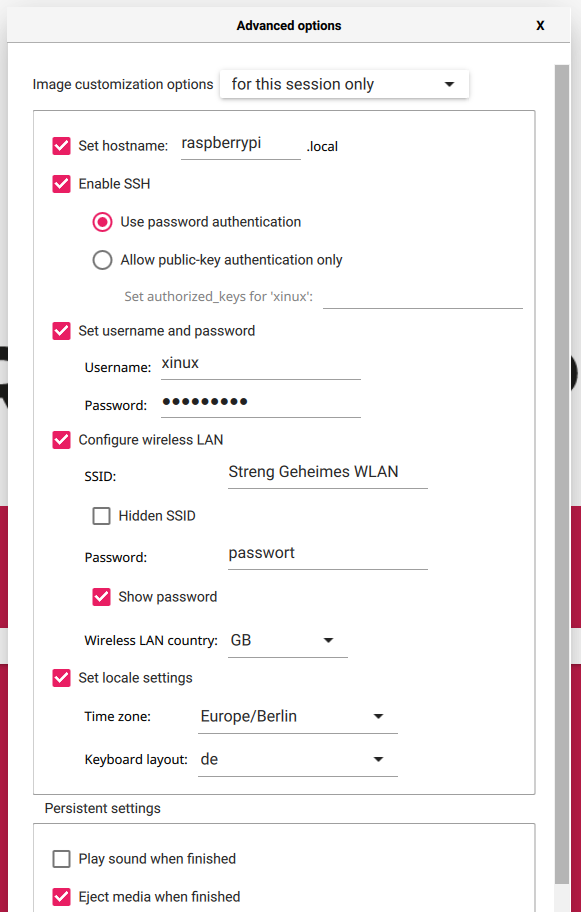Enable Play sound when finished
Viewport: 581px width, 912px height.
[x=61, y=858]
